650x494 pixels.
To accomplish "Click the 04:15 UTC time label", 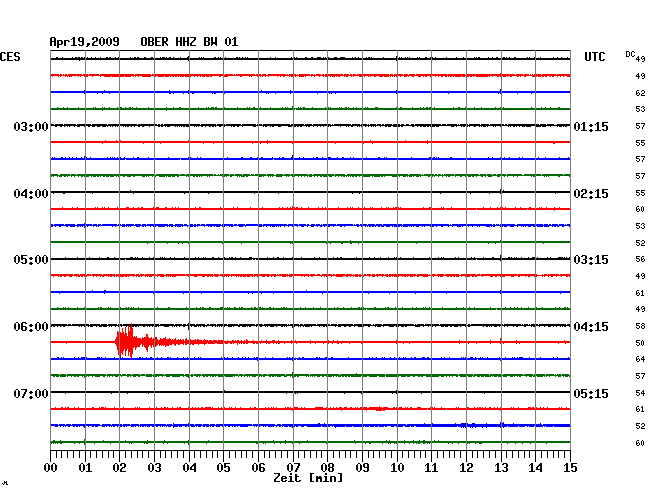I will [591, 327].
